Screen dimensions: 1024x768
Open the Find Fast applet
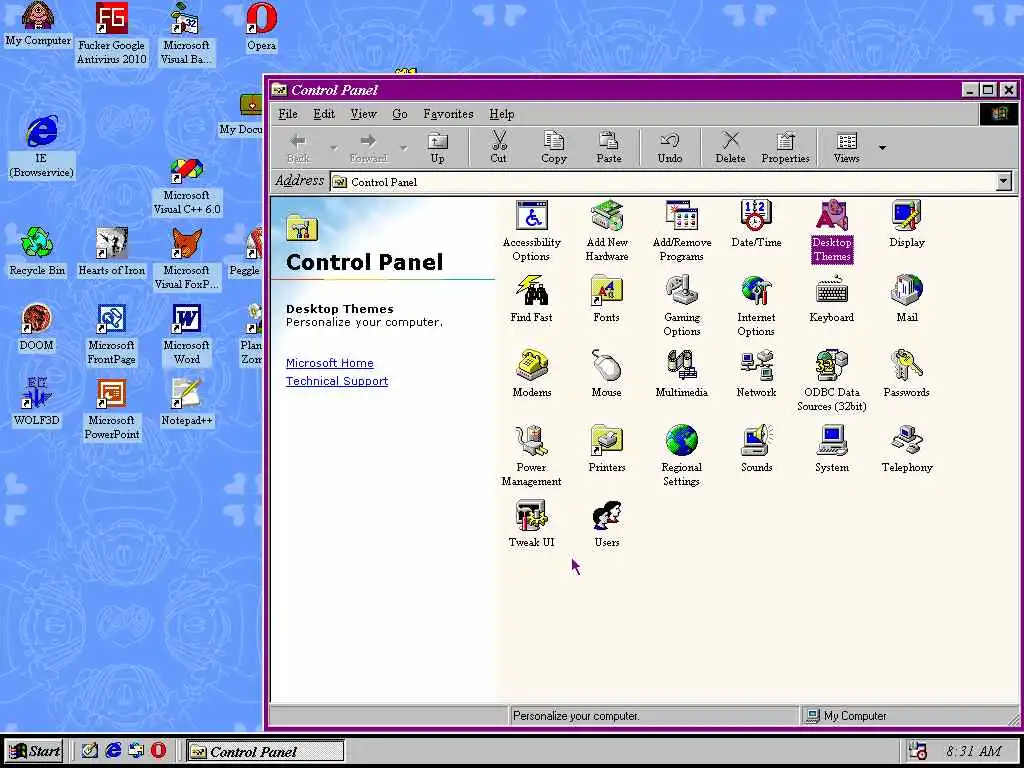[532, 299]
